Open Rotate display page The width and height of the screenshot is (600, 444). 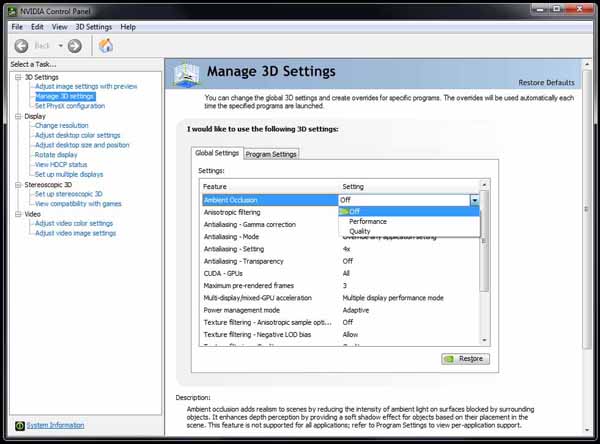56,155
